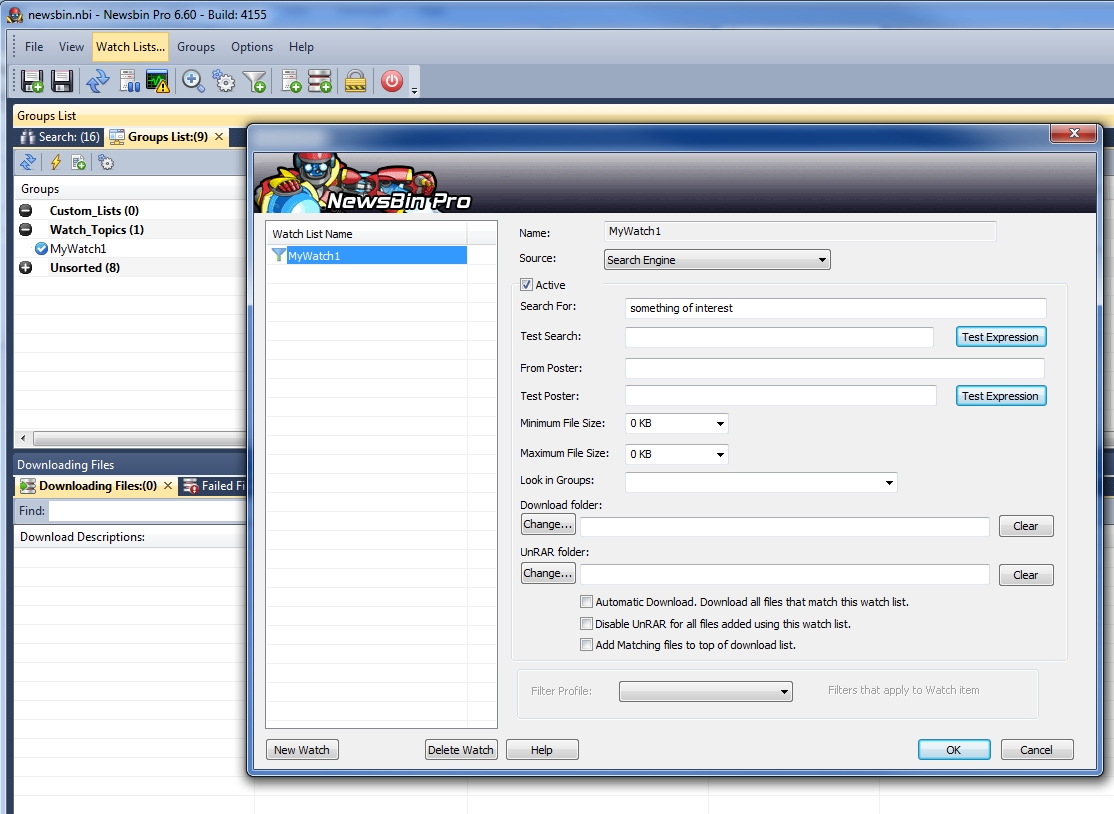Open the View menu
The image size is (1114, 814).
(71, 47)
